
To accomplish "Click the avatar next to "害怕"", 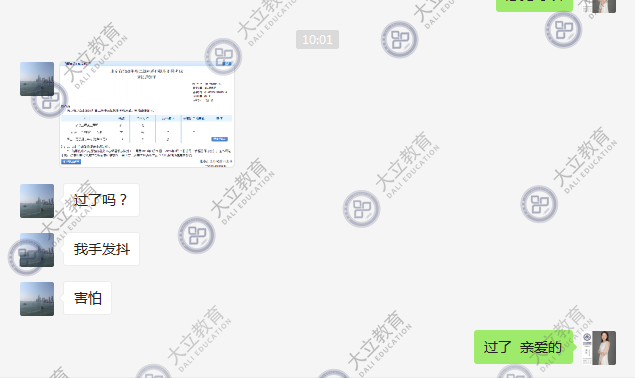I will point(37,299).
